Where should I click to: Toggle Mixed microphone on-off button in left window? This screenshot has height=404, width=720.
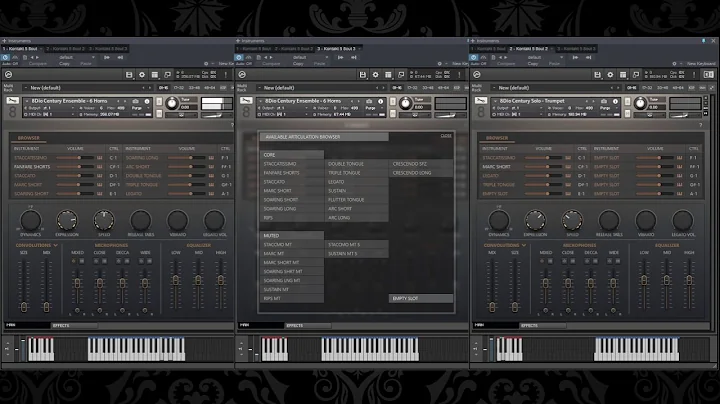73,261
